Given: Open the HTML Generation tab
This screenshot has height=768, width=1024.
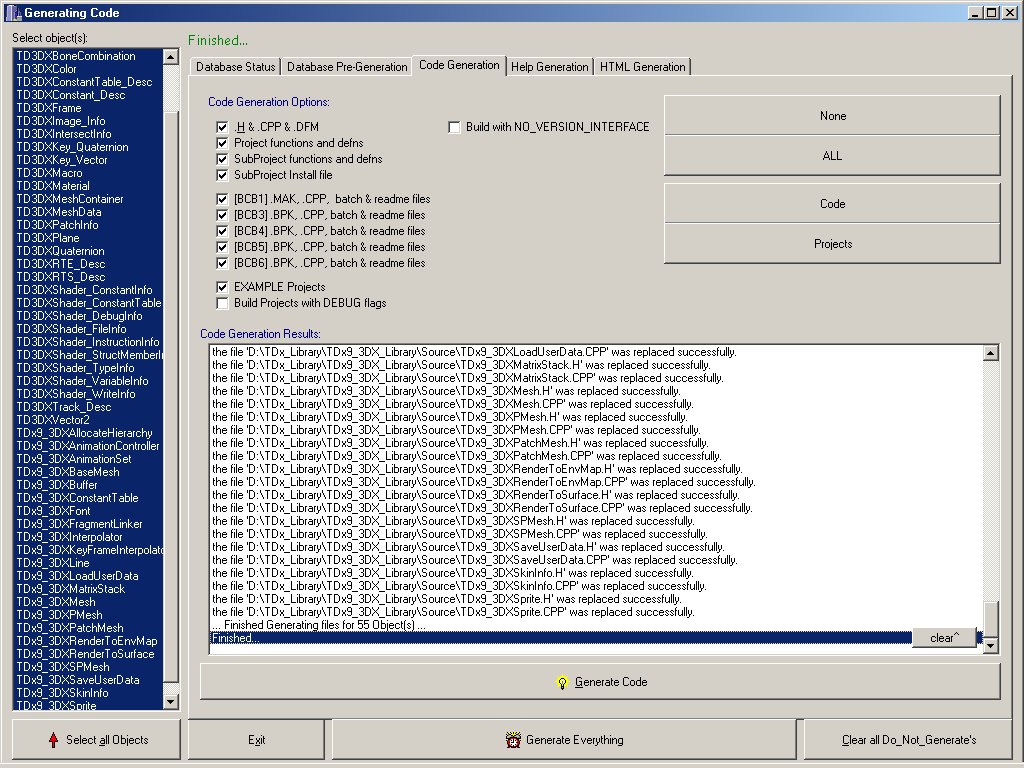Looking at the screenshot, I should tap(642, 67).
